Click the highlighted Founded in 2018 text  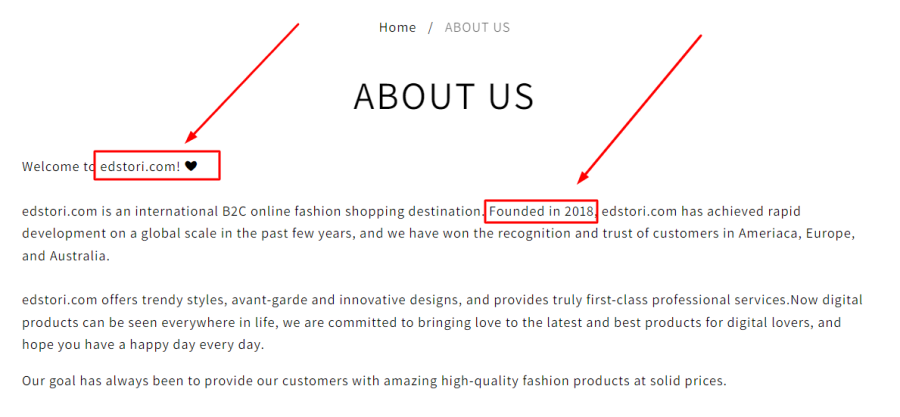[x=542, y=211]
